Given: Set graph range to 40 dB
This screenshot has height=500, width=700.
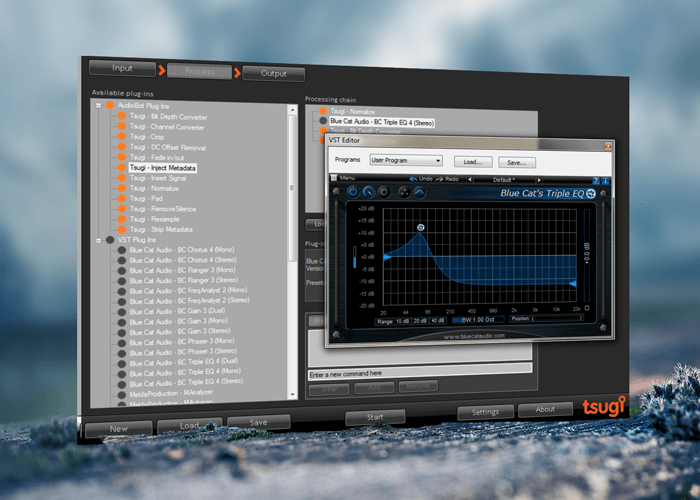Looking at the screenshot, I should (438, 321).
